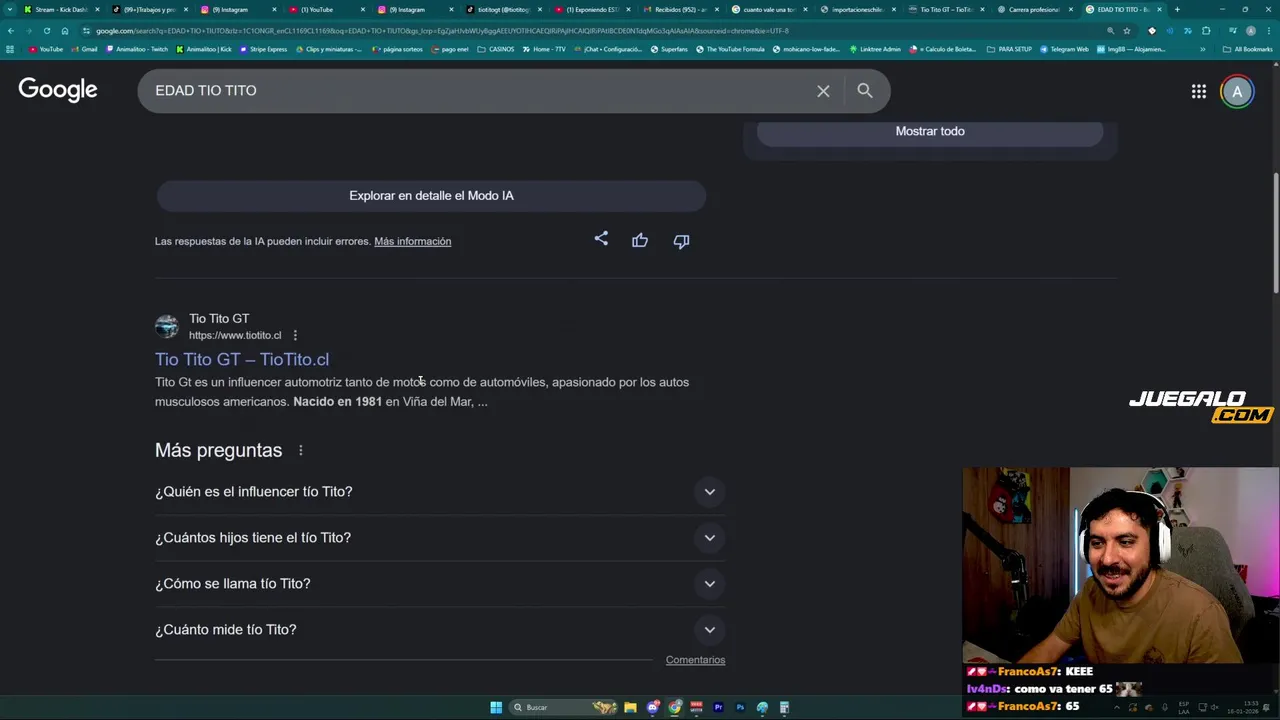Show hidden bookmarks with the double chevron
This screenshot has height=720, width=1280.
(1203, 49)
